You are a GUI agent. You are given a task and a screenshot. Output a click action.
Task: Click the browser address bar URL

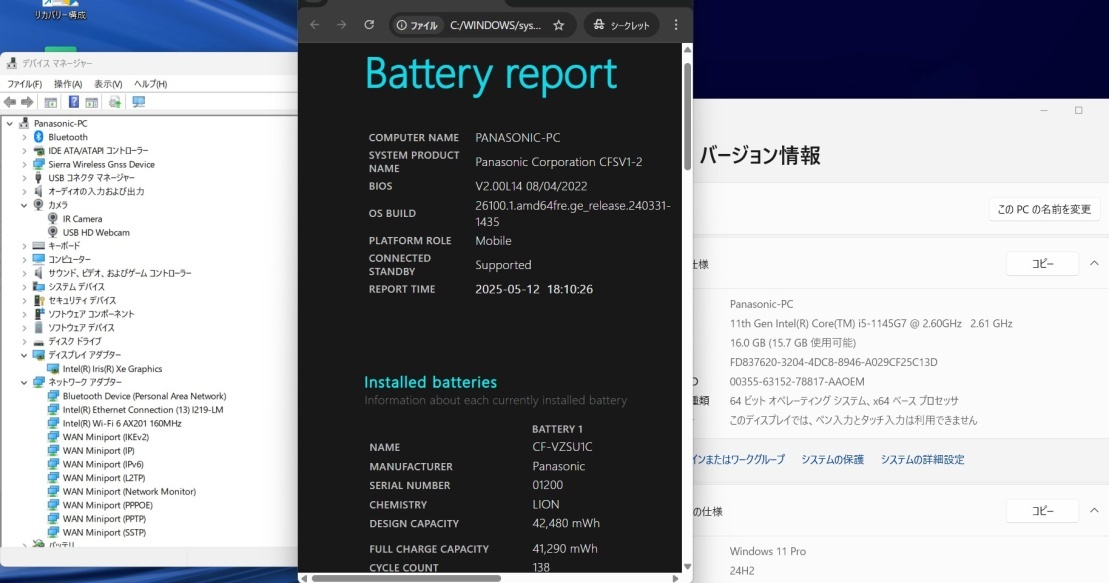coord(495,25)
